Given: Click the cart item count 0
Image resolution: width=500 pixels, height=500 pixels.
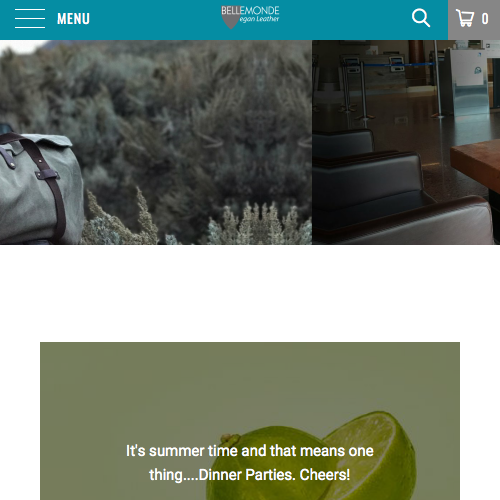Looking at the screenshot, I should click(x=485, y=19).
